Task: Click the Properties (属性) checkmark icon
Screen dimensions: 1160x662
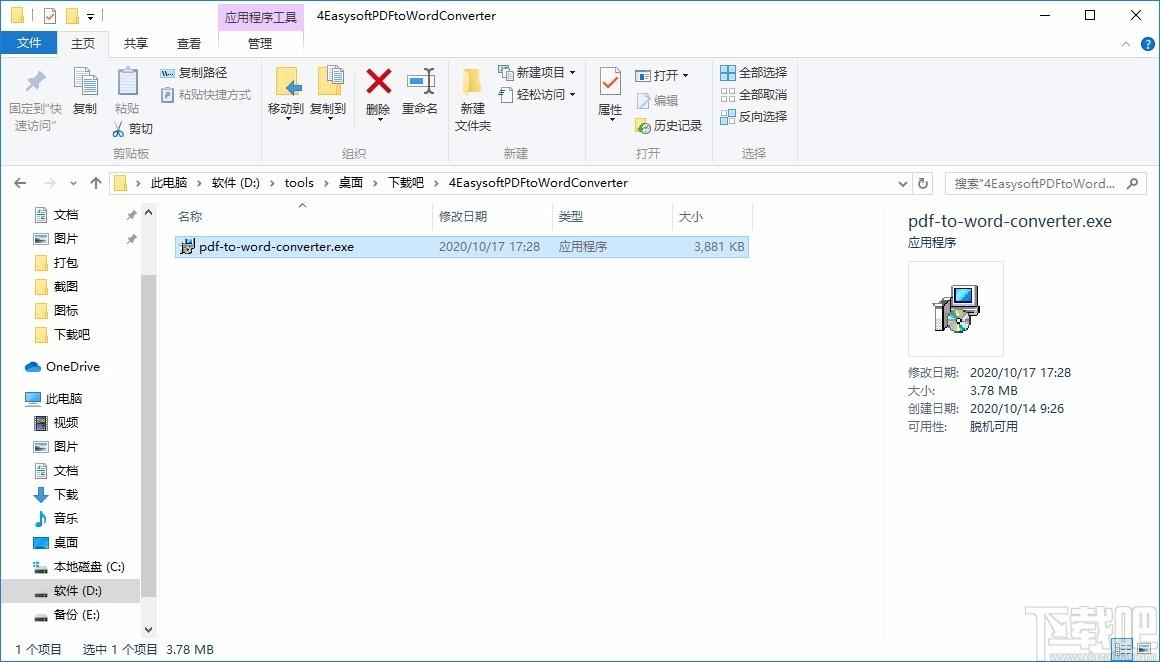Action: [x=610, y=82]
